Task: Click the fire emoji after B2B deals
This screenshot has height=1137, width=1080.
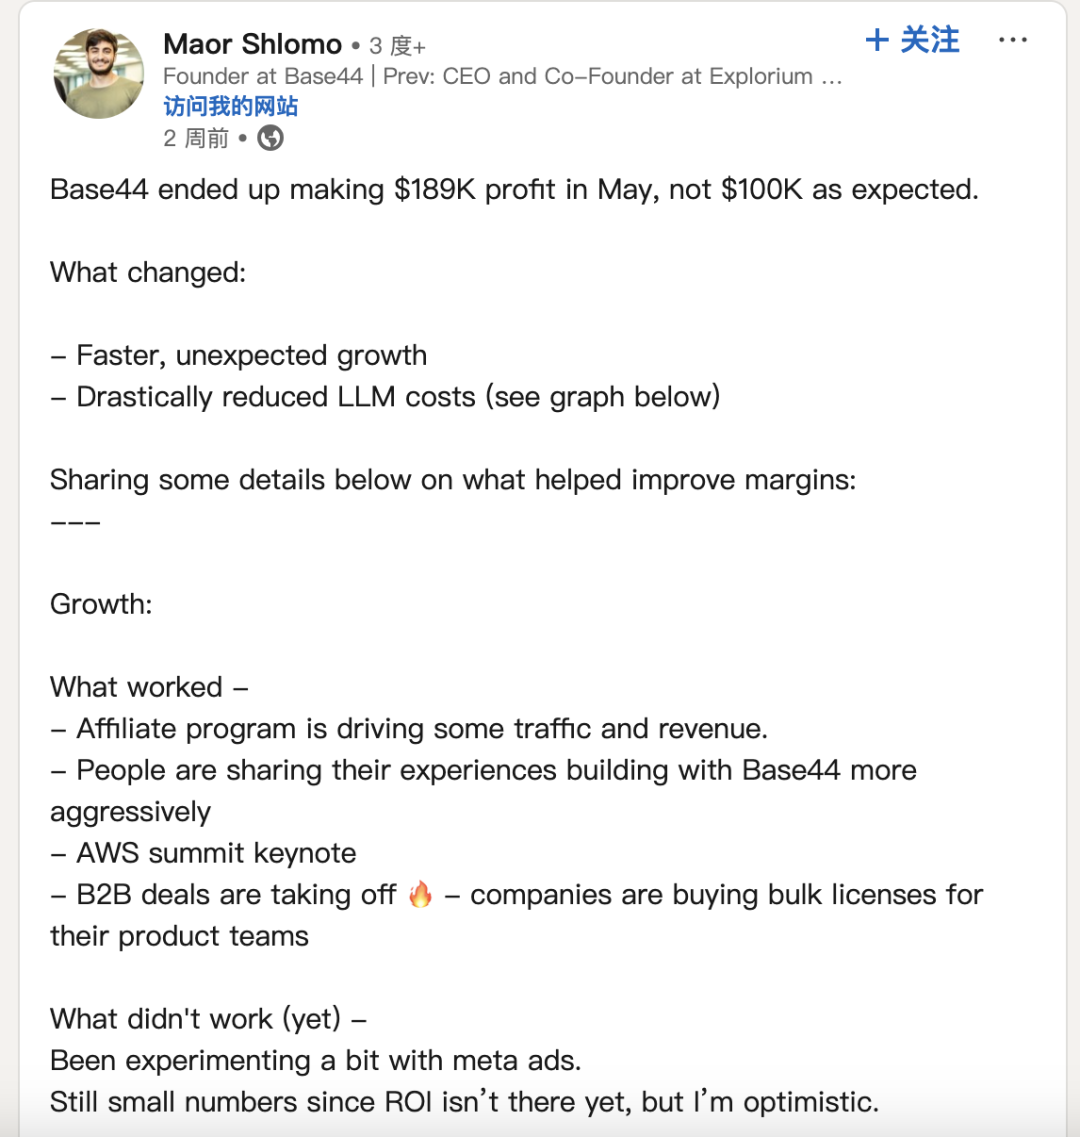Action: [x=420, y=894]
